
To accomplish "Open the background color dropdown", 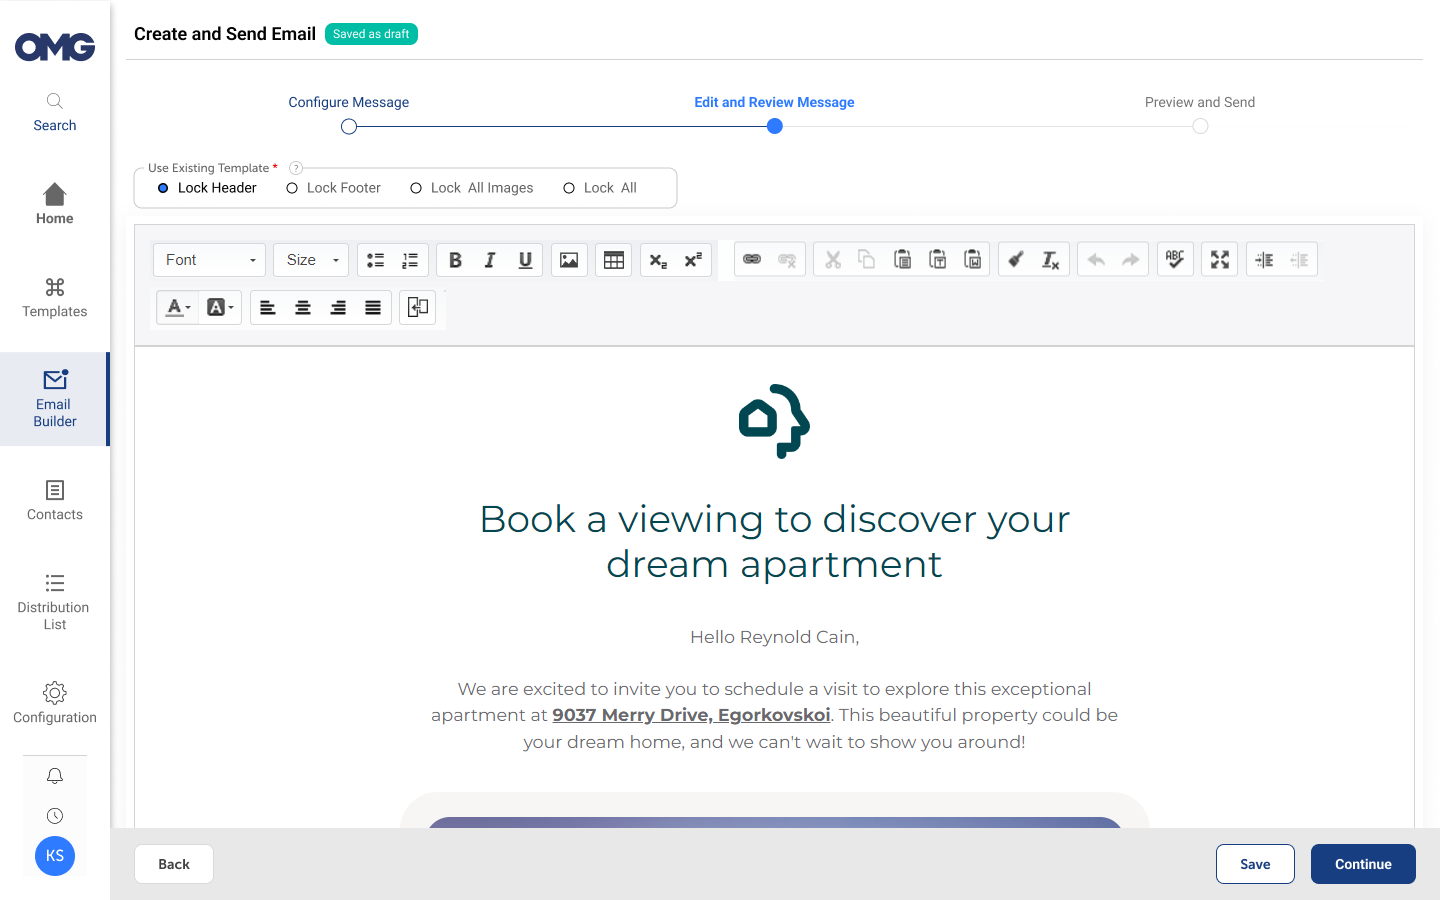I will pos(220,308).
